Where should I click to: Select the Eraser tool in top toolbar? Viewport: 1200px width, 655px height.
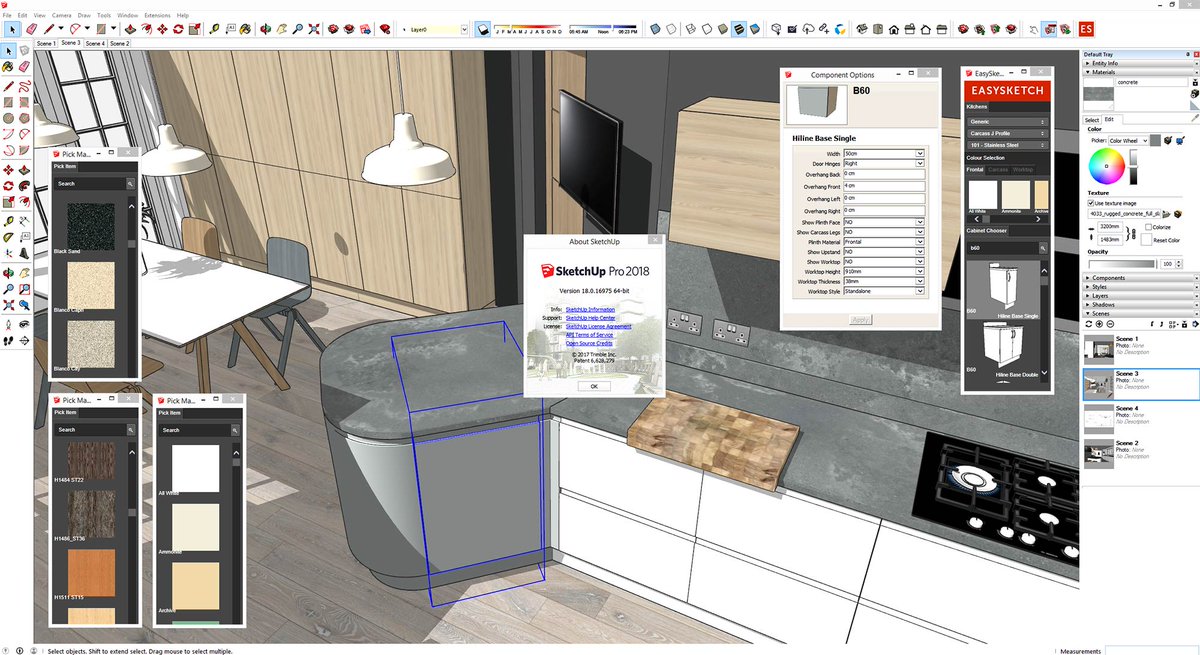(x=31, y=29)
